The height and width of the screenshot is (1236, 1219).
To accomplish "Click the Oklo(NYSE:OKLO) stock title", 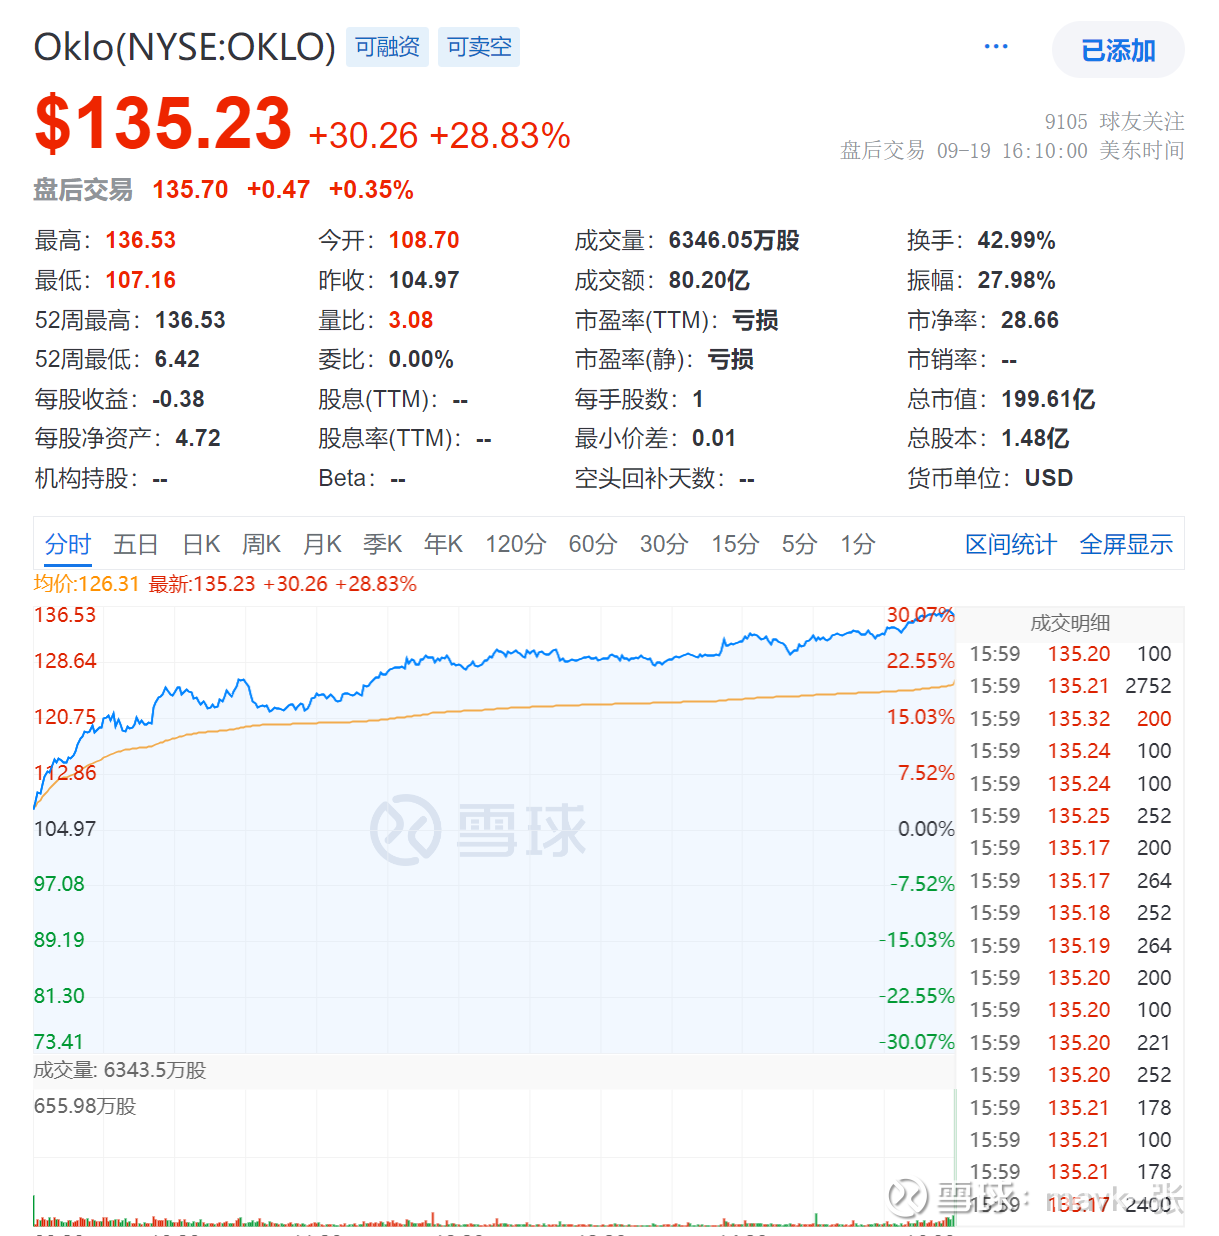I will click(185, 47).
